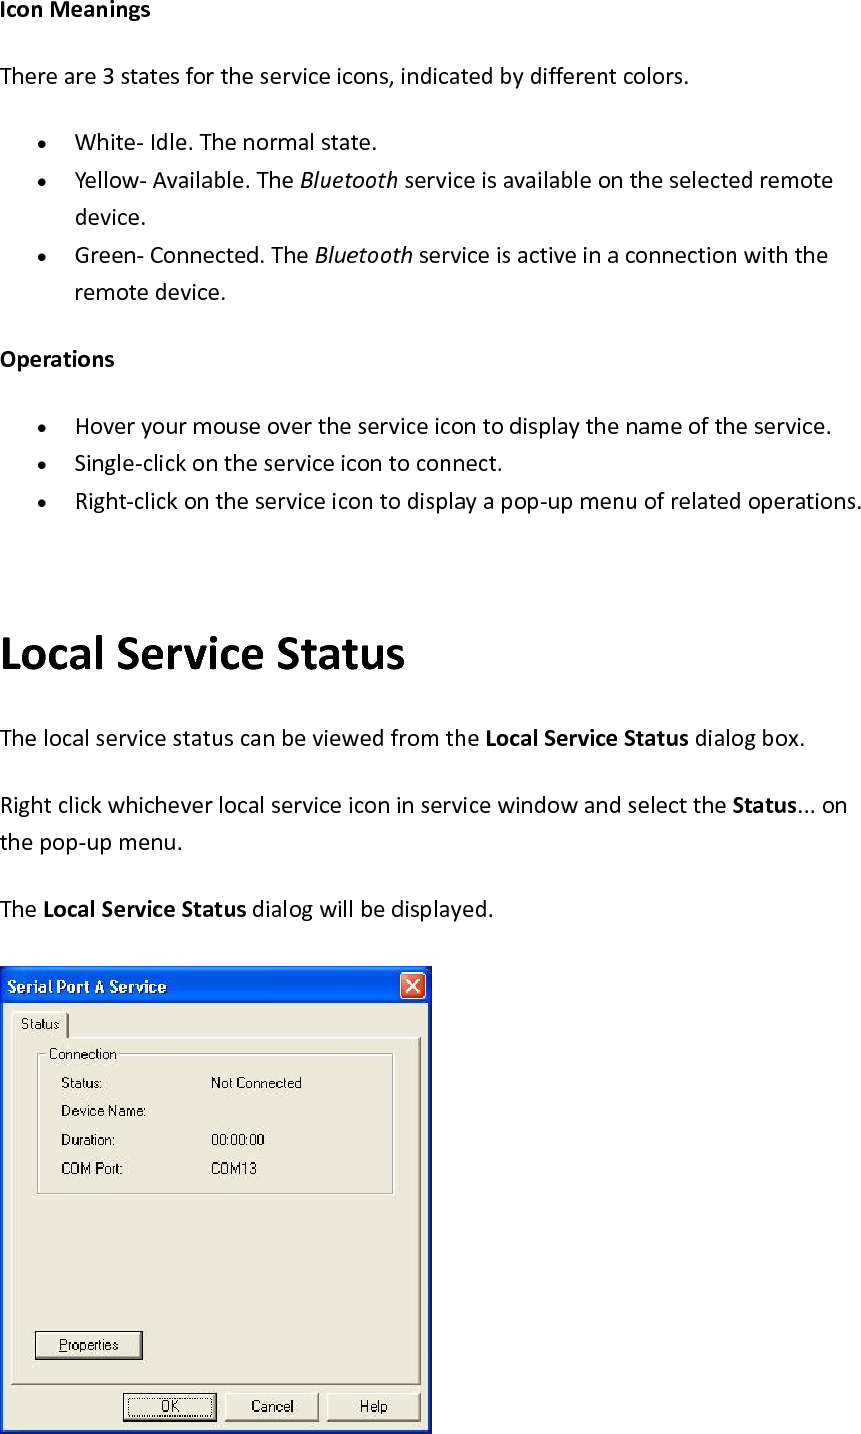Click the 'Local Service Status' heading
The height and width of the screenshot is (1434, 861).
203,654
